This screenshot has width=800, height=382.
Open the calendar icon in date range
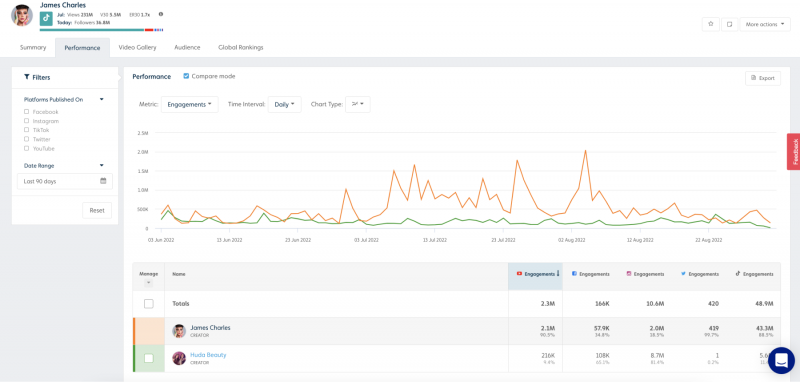(103, 181)
